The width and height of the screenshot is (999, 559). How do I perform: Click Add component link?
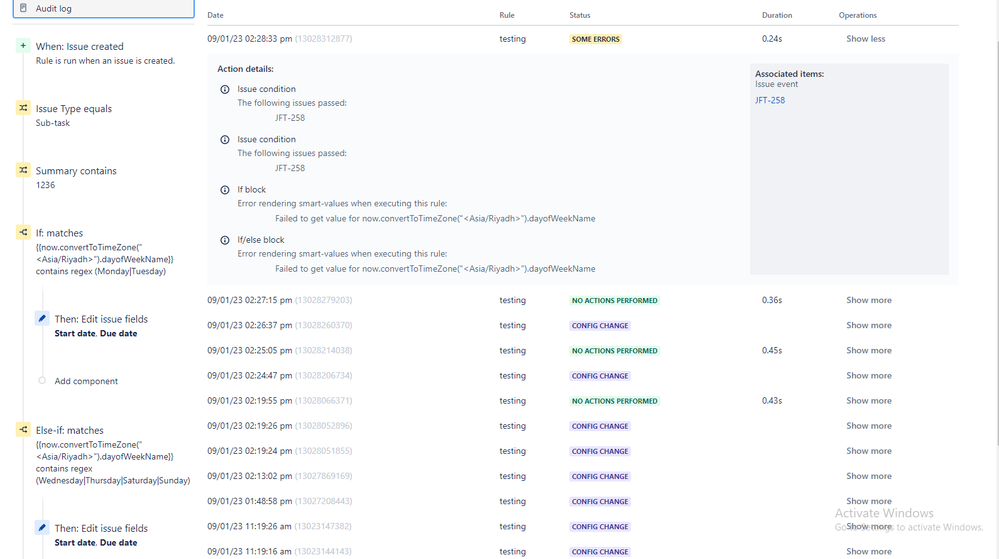click(86, 381)
